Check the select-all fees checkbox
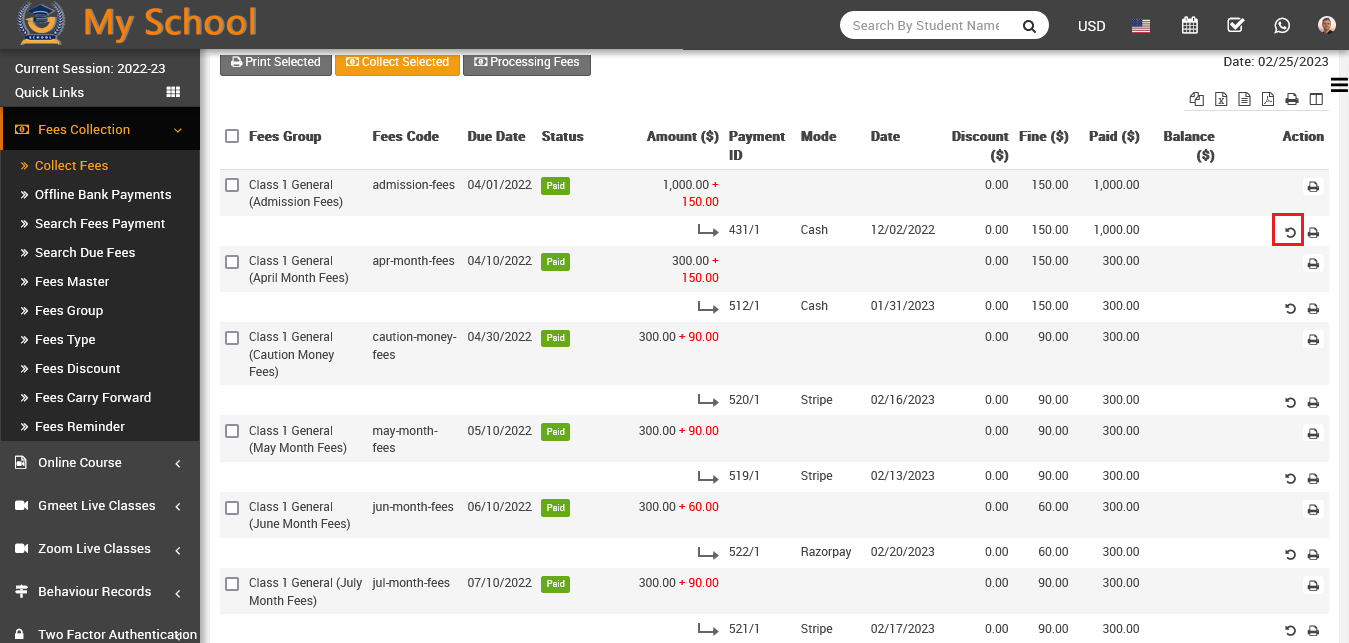The height and width of the screenshot is (643, 1349). click(x=232, y=136)
